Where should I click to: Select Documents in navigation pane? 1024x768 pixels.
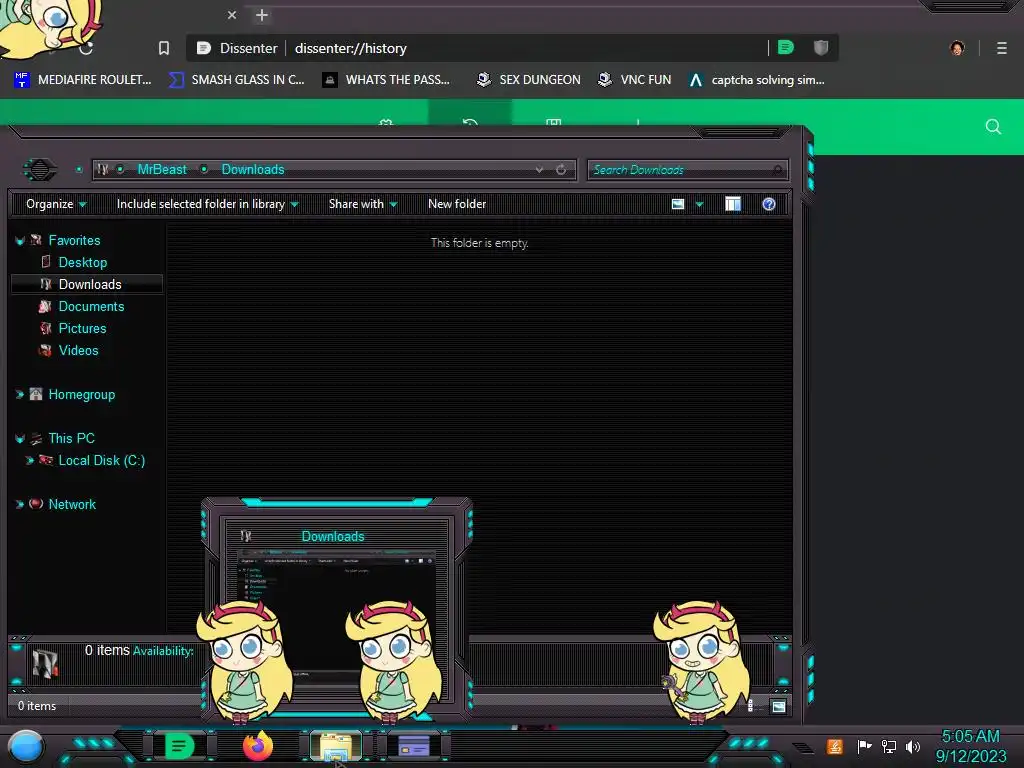pyautogui.click(x=91, y=306)
